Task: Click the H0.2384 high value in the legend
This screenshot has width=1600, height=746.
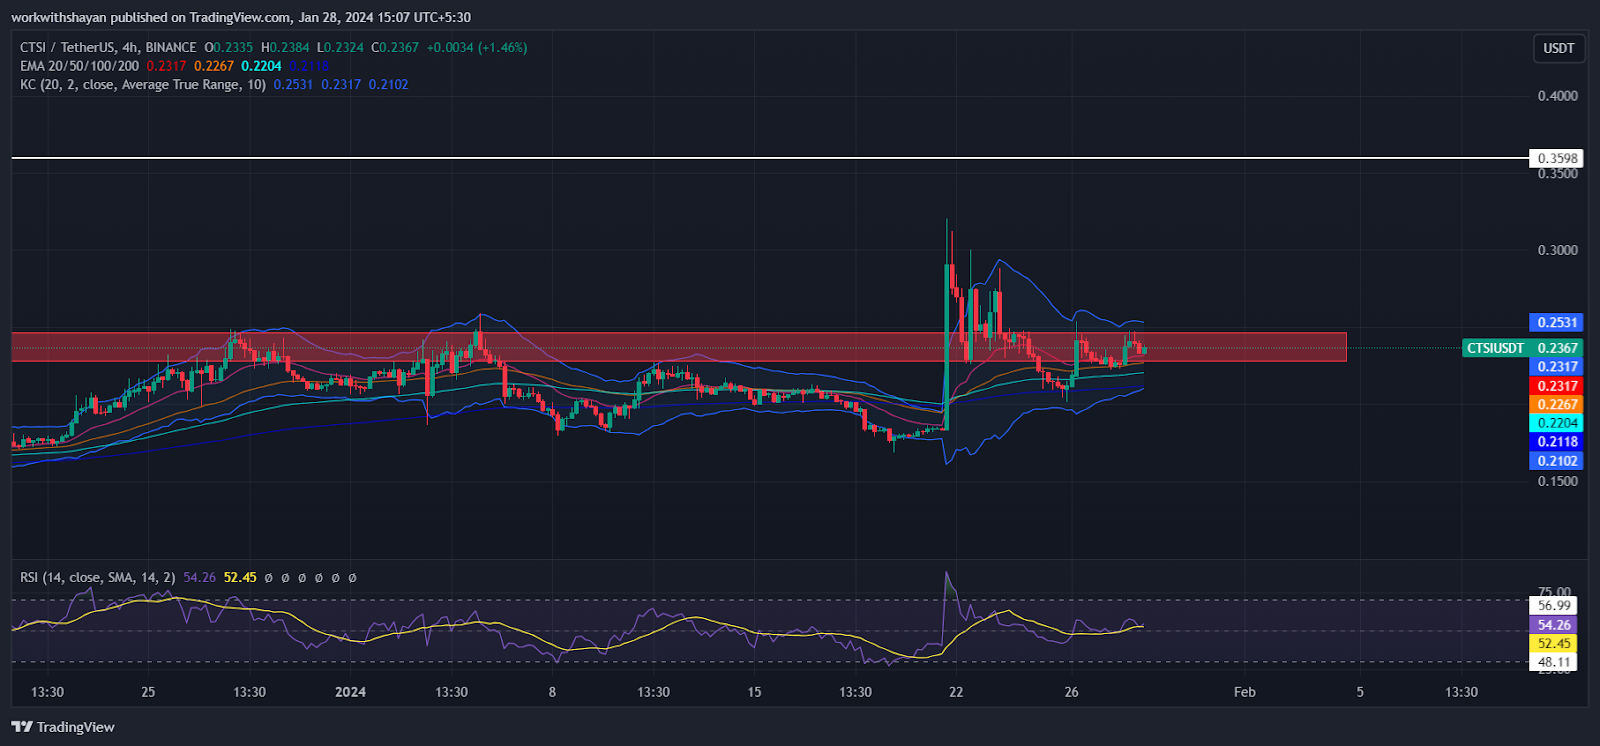Action: click(285, 47)
